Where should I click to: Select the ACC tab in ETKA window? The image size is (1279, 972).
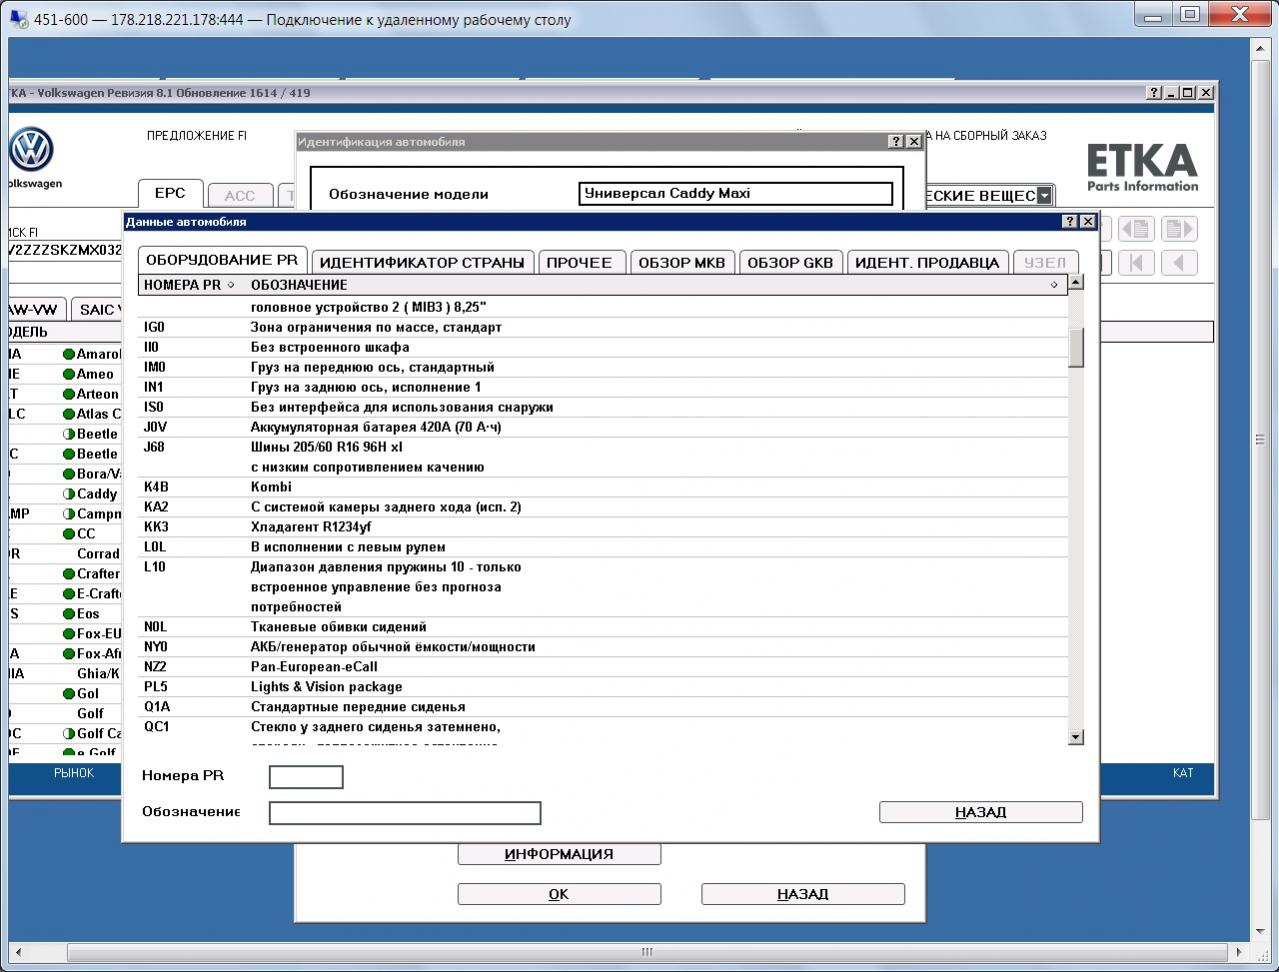coord(240,196)
